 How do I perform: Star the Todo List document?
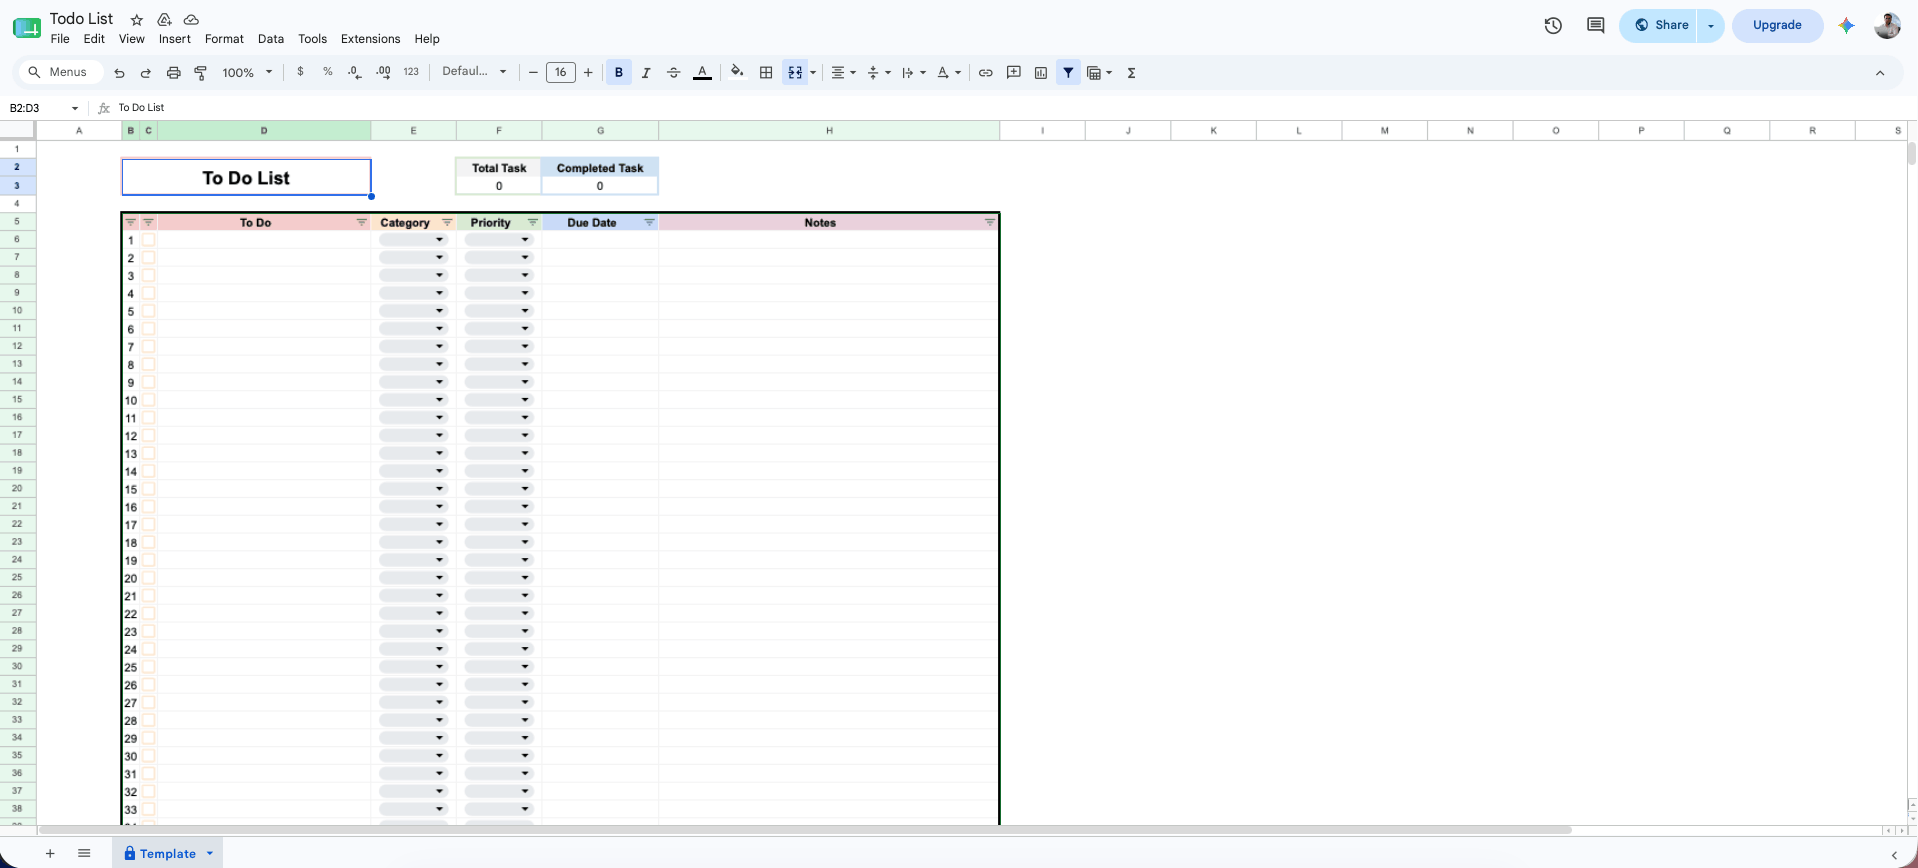click(137, 19)
